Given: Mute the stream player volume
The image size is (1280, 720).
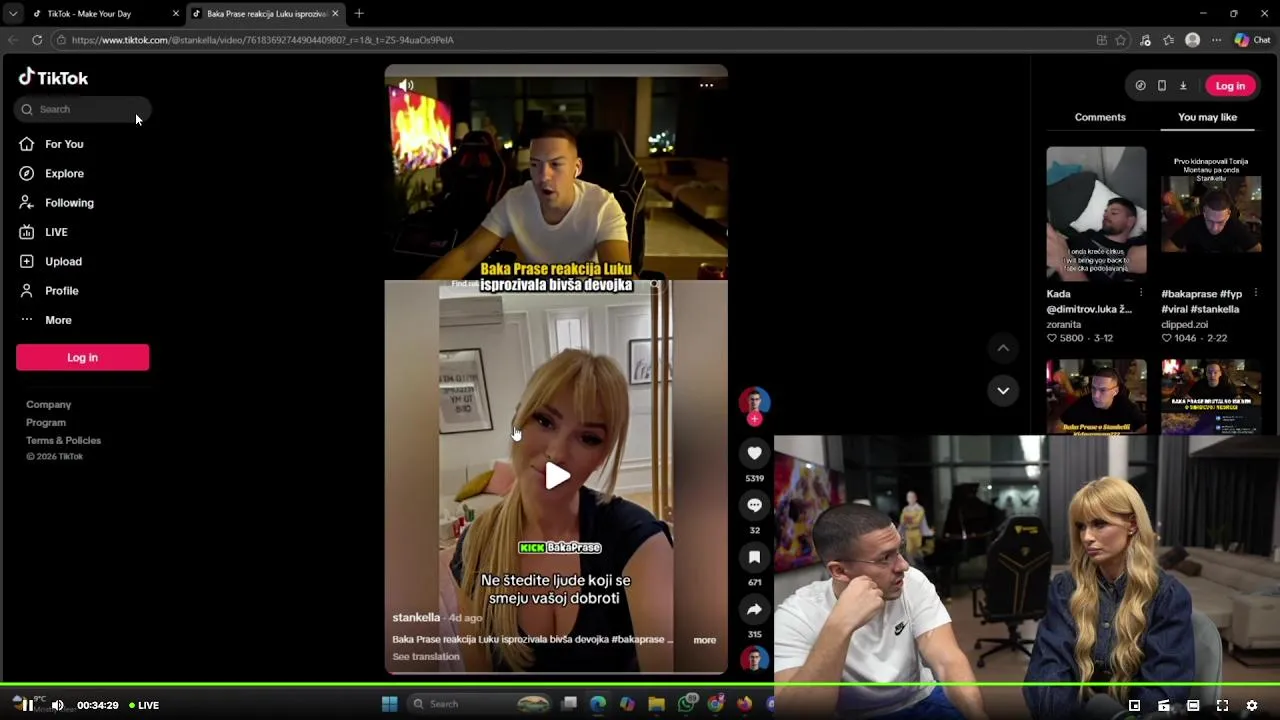Looking at the screenshot, I should pyautogui.click(x=58, y=705).
